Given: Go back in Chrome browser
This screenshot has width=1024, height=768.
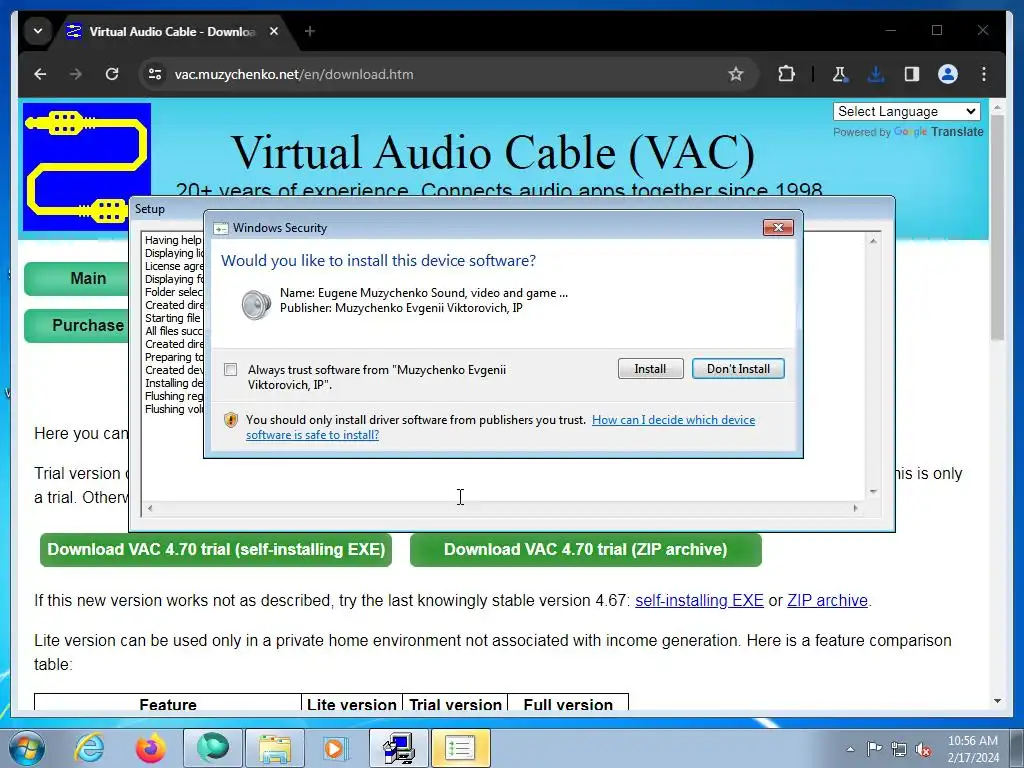Looking at the screenshot, I should click(x=40, y=74).
